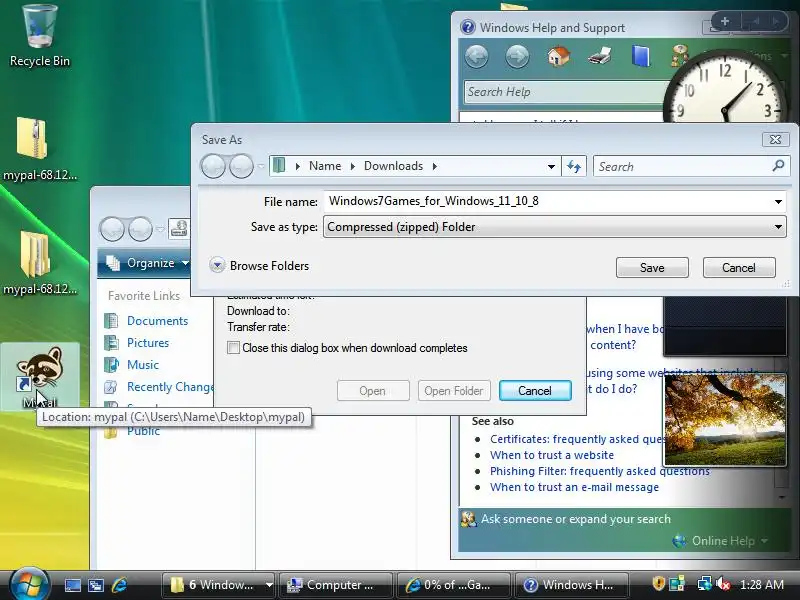This screenshot has width=800, height=600.
Task: Go to Help and Support home icon
Action: point(559,56)
